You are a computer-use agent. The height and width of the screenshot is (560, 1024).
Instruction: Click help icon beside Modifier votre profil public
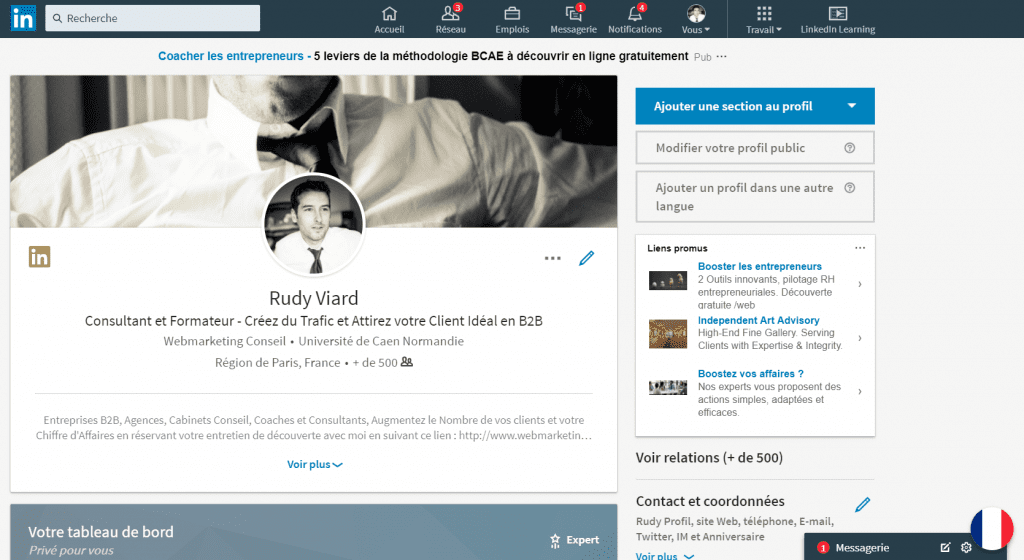(x=850, y=148)
